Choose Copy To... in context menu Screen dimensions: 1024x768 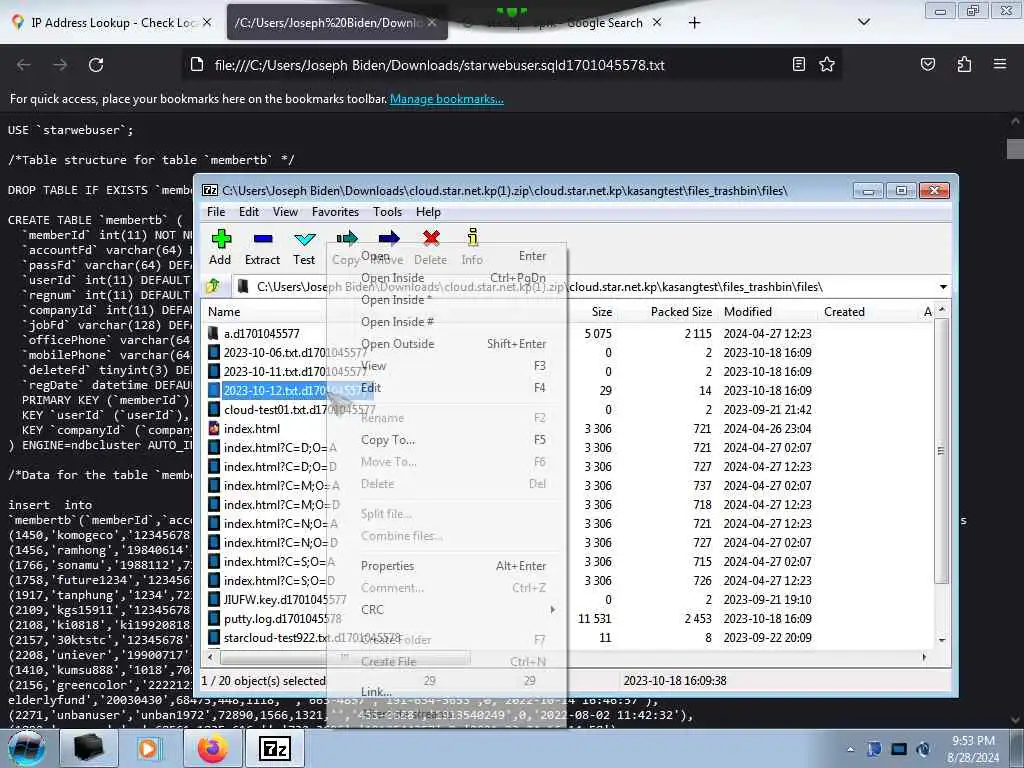[447, 440]
